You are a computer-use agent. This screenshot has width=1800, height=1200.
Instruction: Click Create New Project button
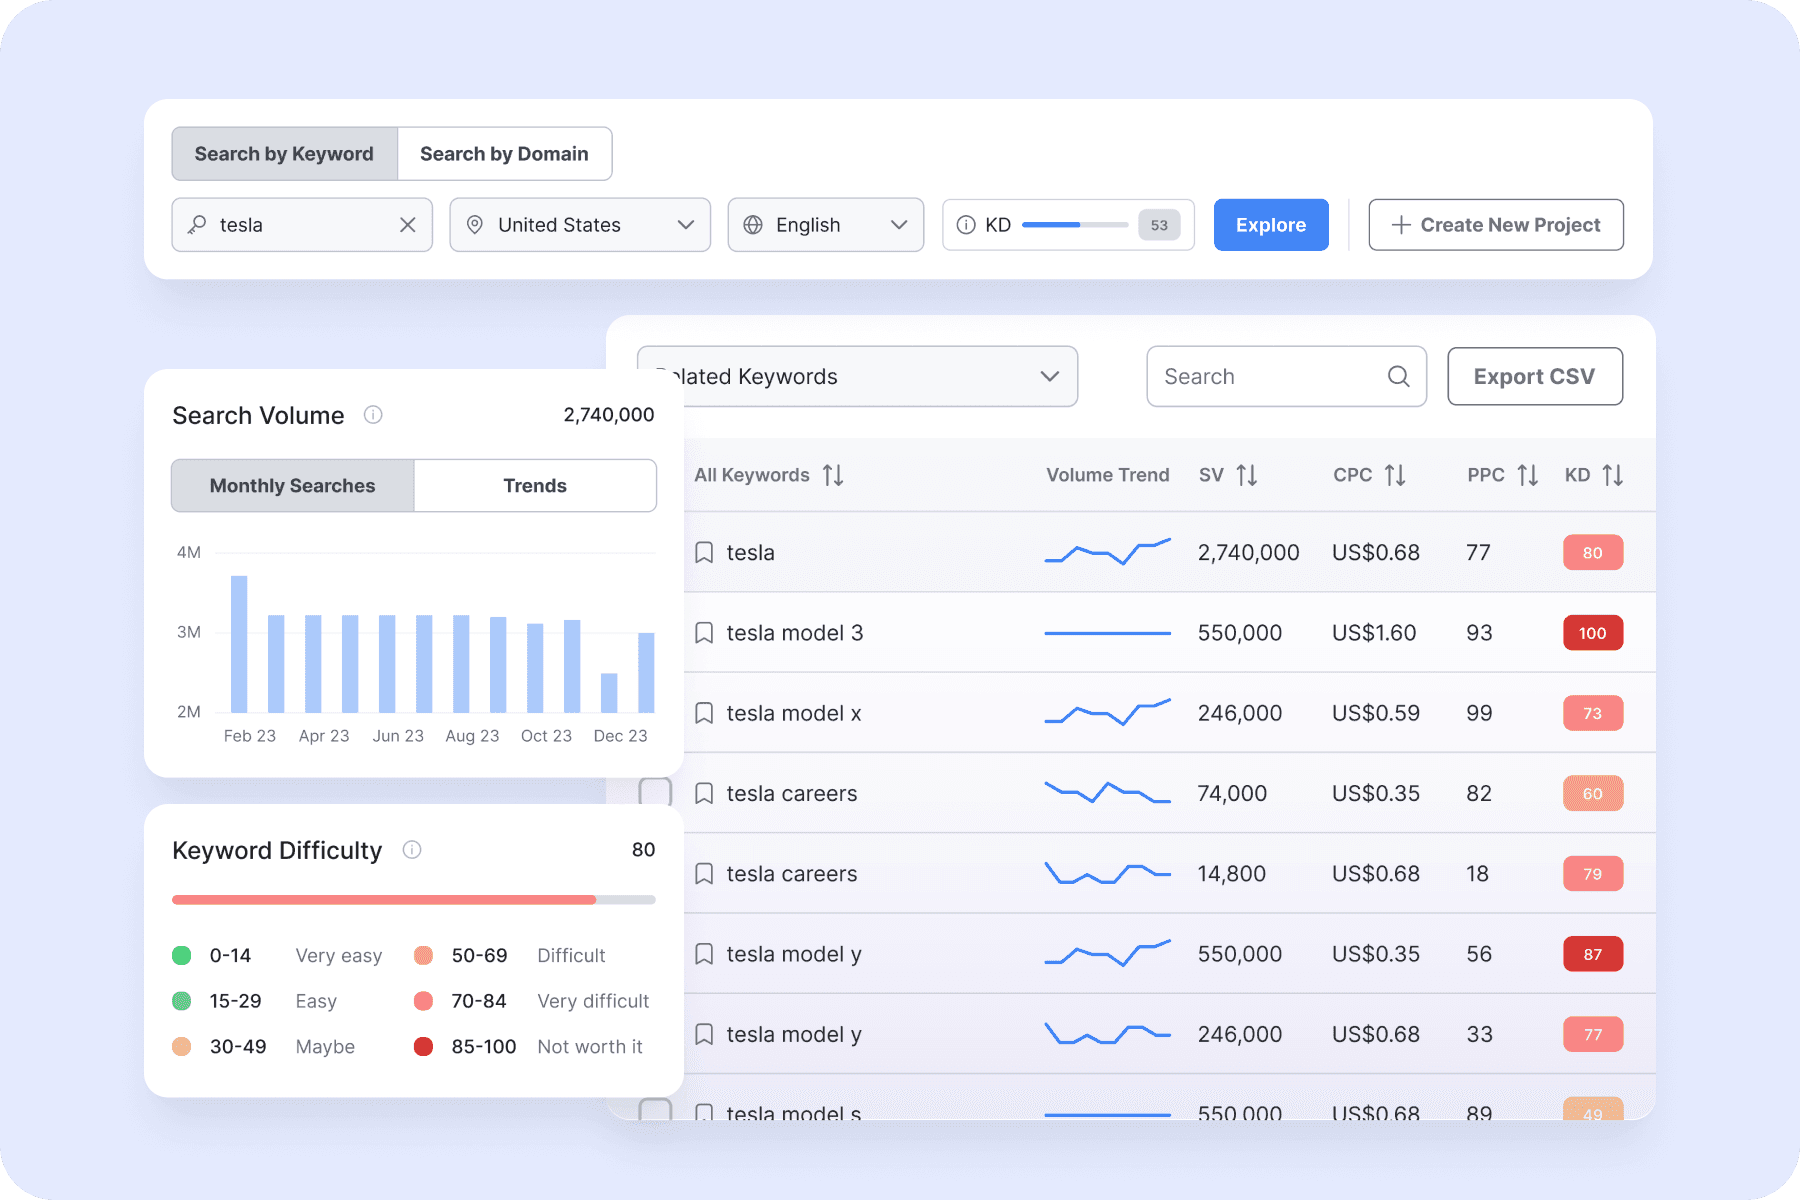(x=1496, y=225)
